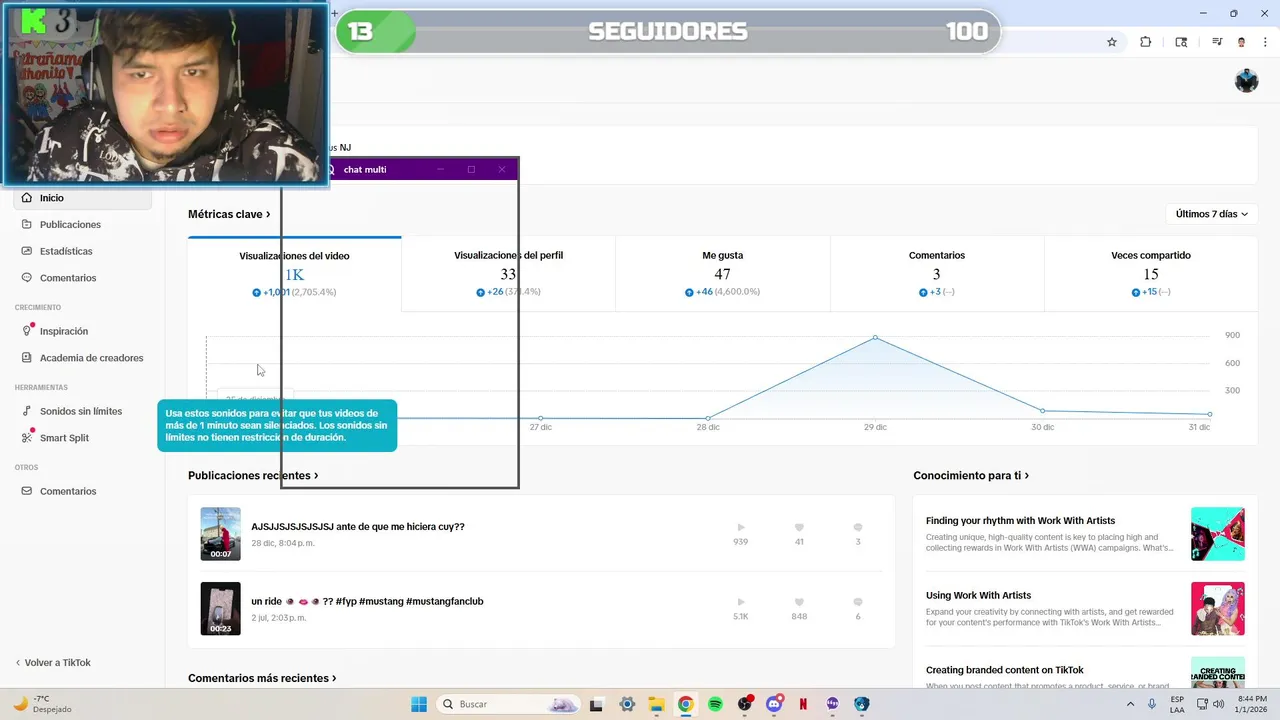Viewport: 1280px width, 720px height.
Task: Click Volver a TikTok link
Action: coord(53,663)
